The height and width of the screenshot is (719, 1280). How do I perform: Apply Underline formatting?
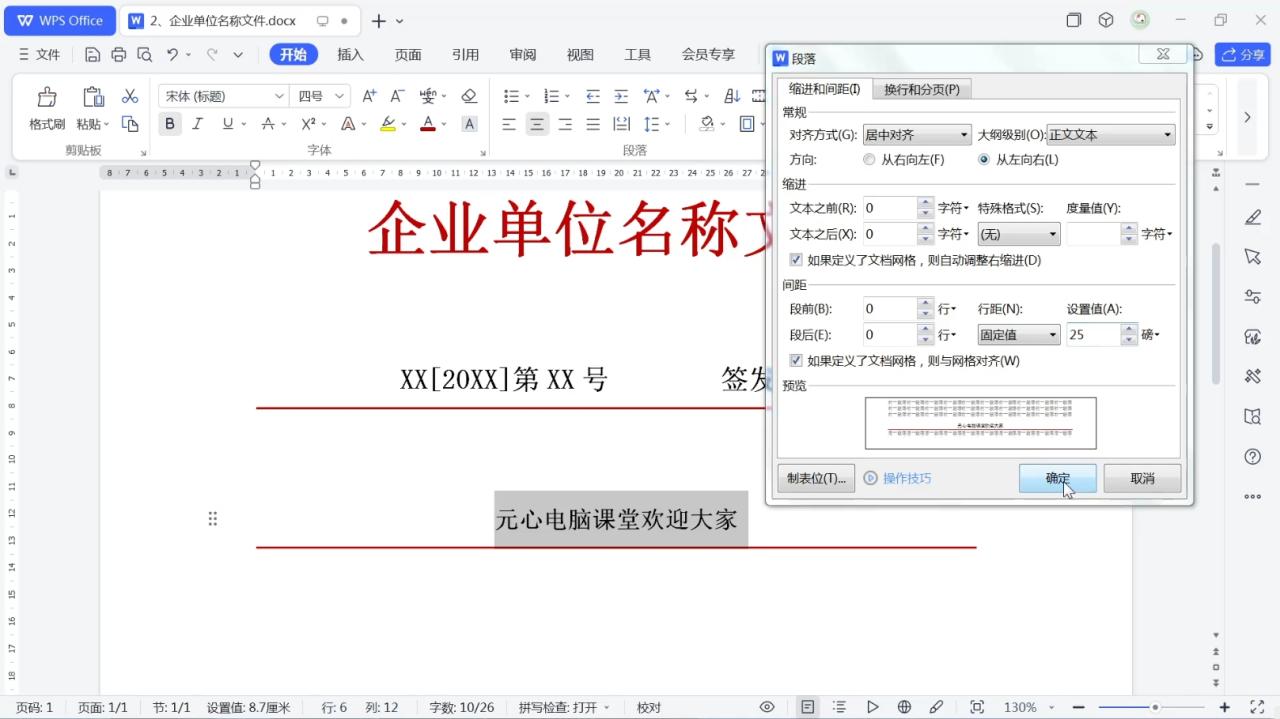point(228,124)
